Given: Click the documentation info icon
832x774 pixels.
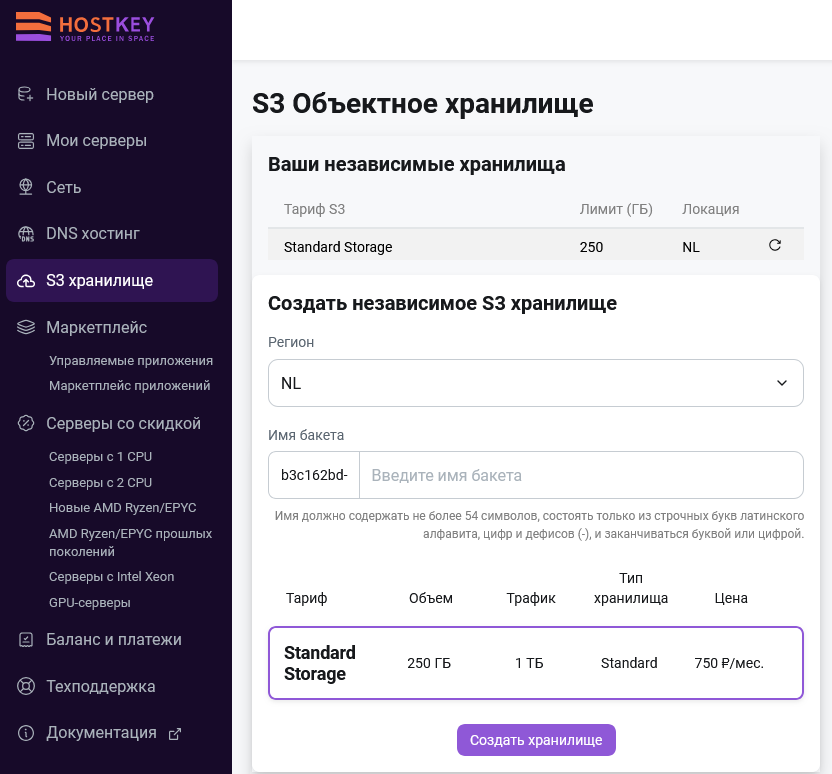Looking at the screenshot, I should pos(25,733).
